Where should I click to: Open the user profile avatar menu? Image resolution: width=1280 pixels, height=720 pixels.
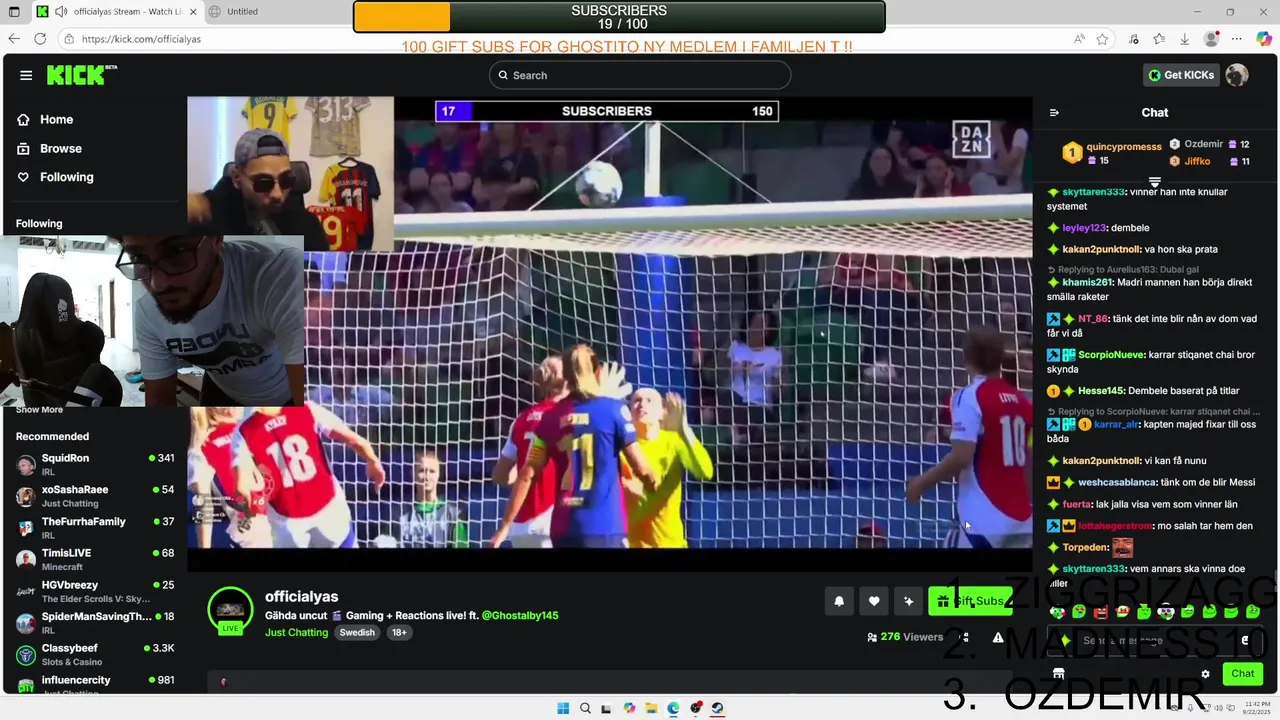(x=1237, y=75)
